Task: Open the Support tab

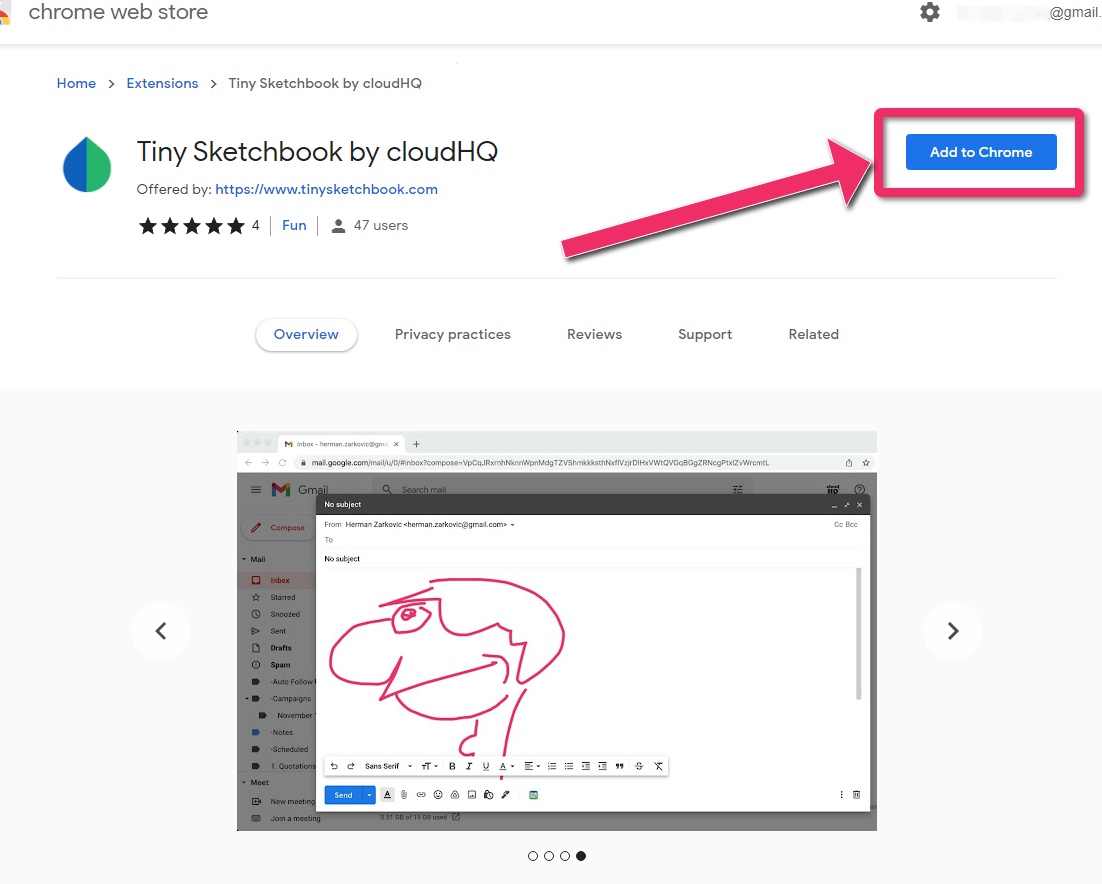Action: (705, 334)
